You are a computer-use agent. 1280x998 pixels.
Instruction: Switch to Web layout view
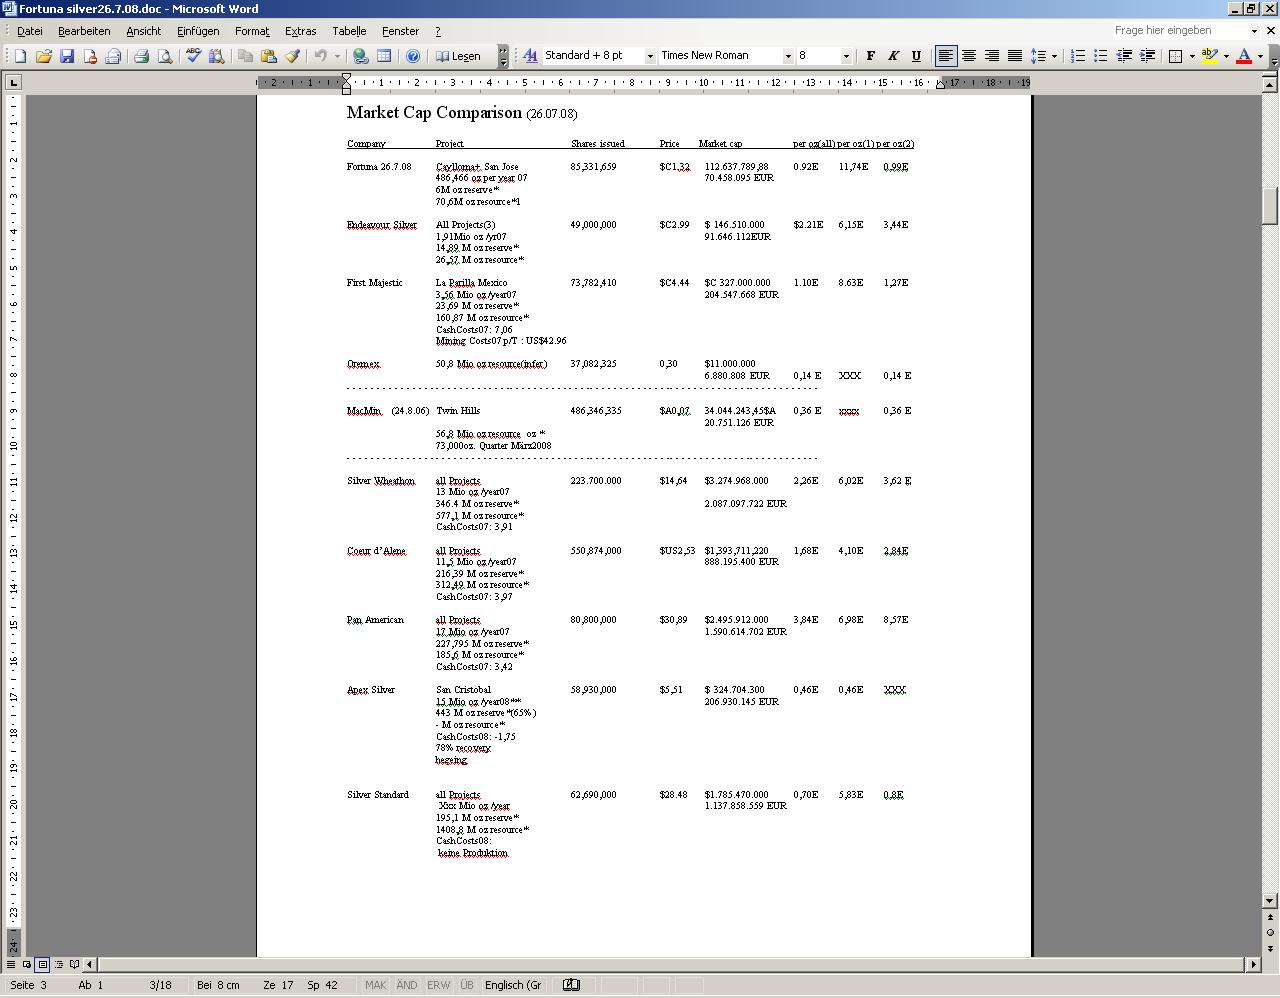pyautogui.click(x=27, y=964)
